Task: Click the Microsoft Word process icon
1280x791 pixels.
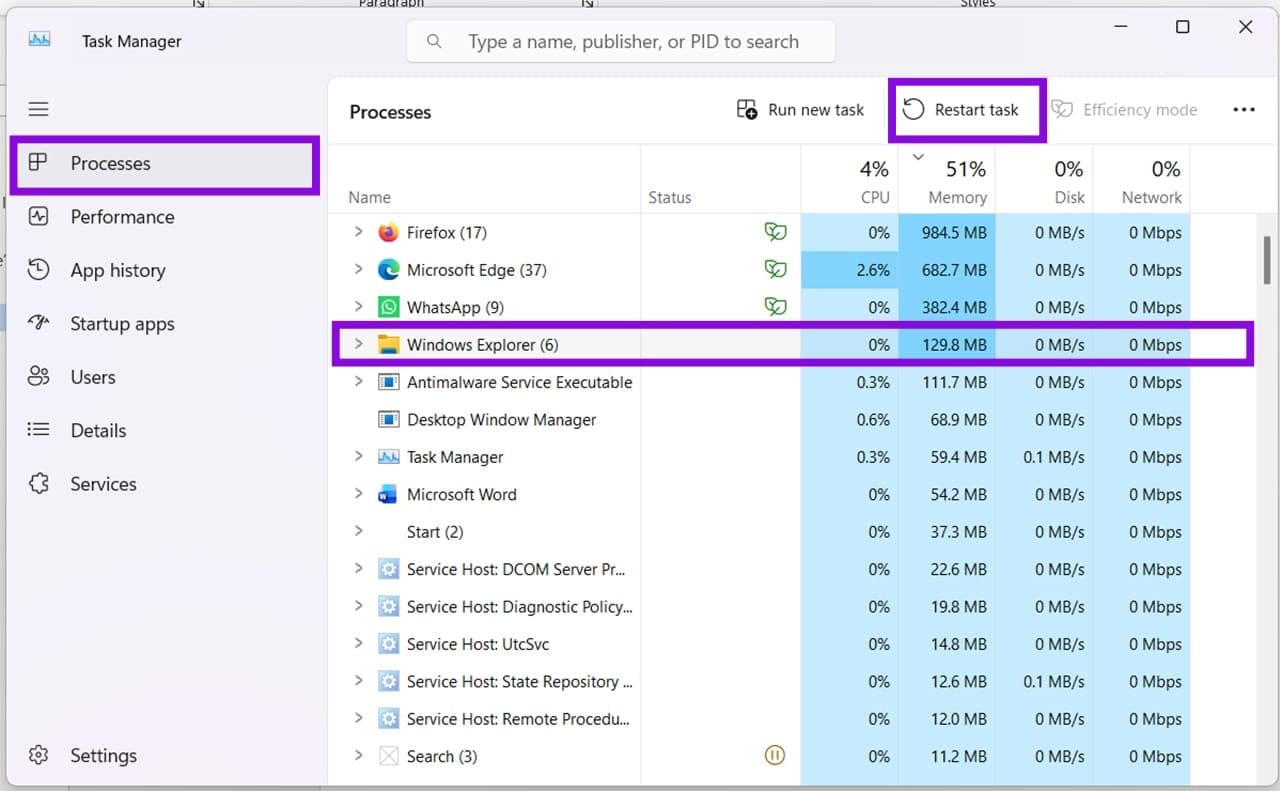Action: [x=388, y=494]
